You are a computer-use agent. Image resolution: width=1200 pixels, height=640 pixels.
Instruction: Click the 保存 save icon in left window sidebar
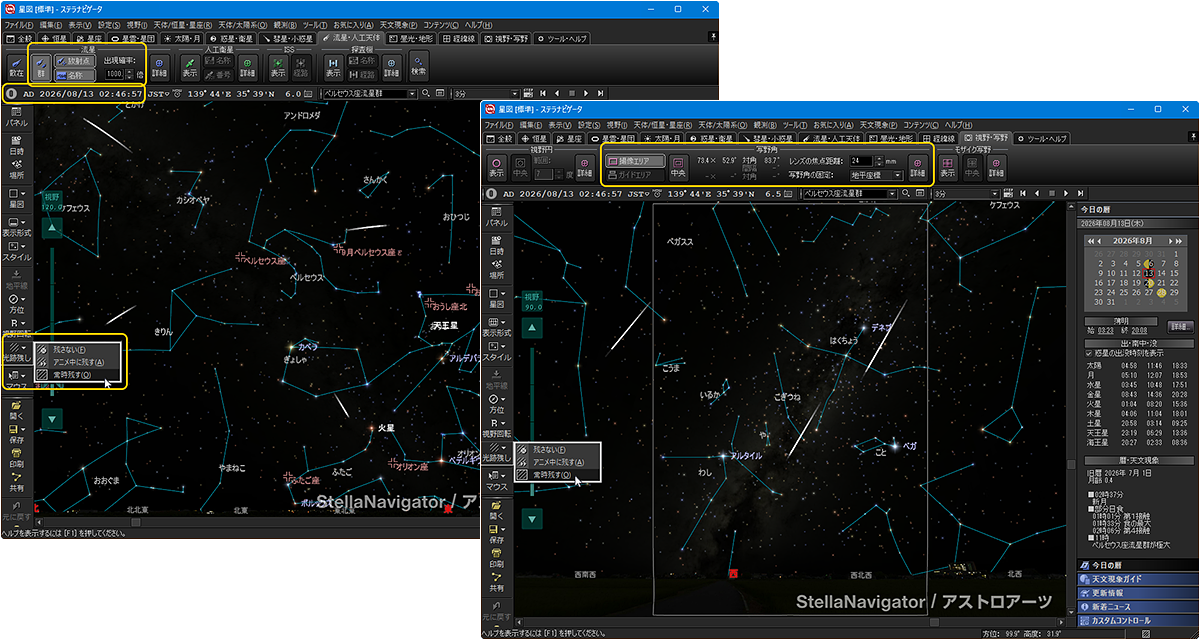pos(16,436)
